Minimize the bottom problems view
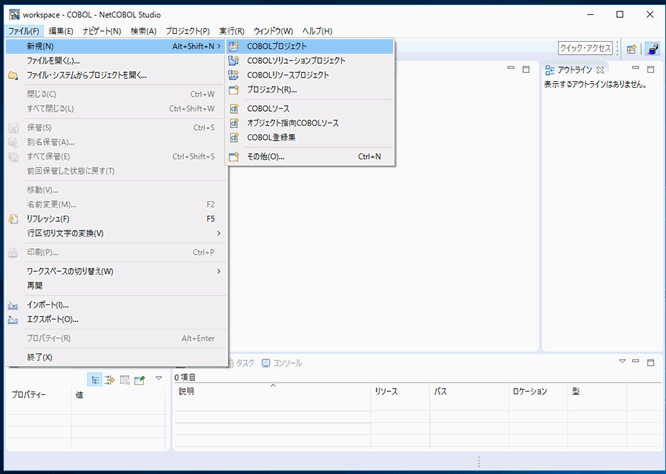Viewport: 666px width, 474px height. point(635,361)
